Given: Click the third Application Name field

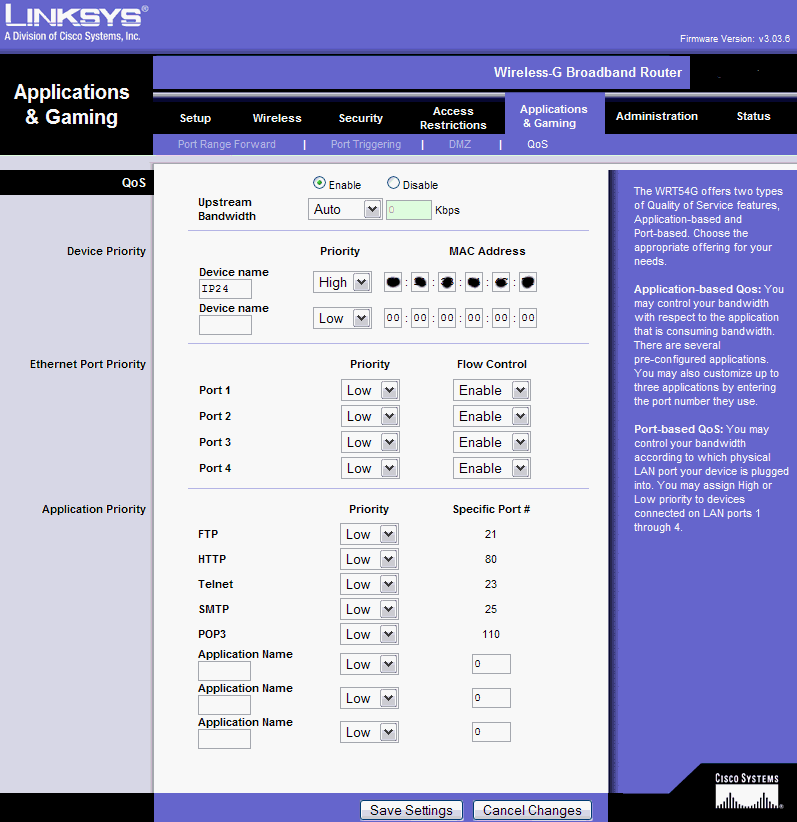Looking at the screenshot, I should point(224,739).
